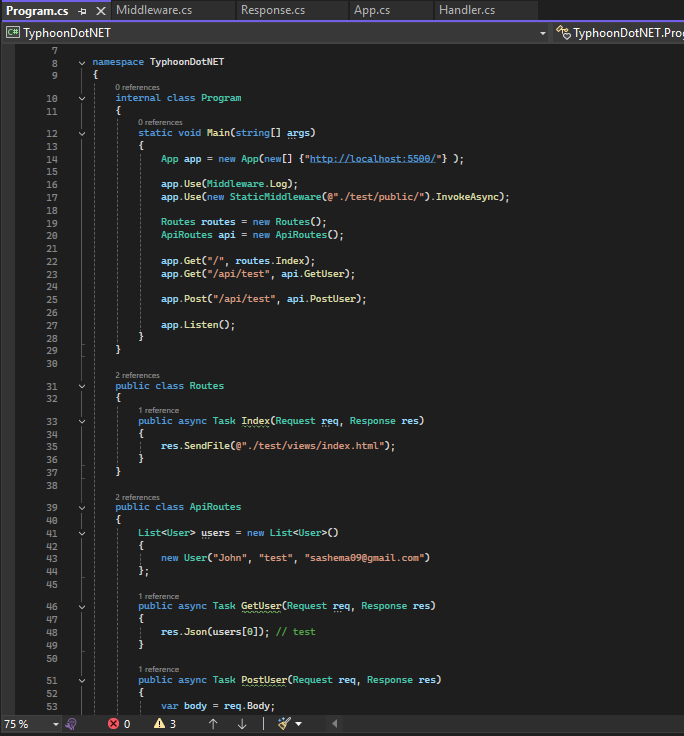This screenshot has width=684, height=736.
Task: Show the 0 errors indicator
Action: pos(119,724)
